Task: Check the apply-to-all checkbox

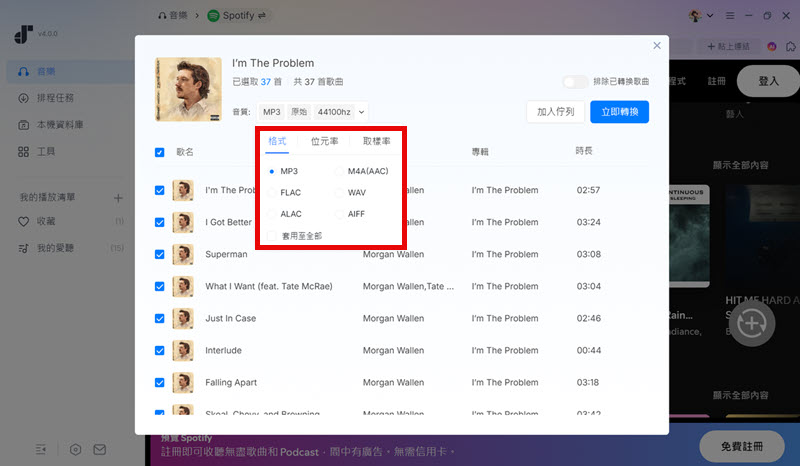Action: (272, 236)
